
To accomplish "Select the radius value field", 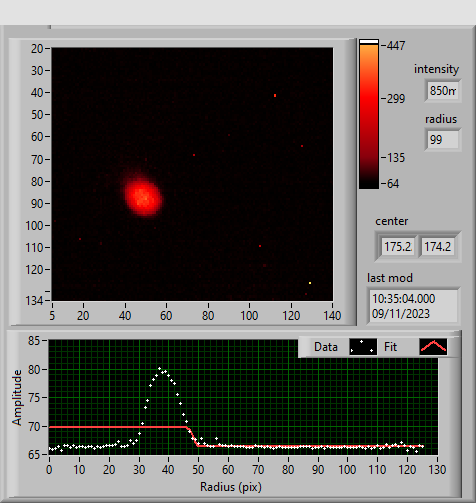I will point(443,139).
